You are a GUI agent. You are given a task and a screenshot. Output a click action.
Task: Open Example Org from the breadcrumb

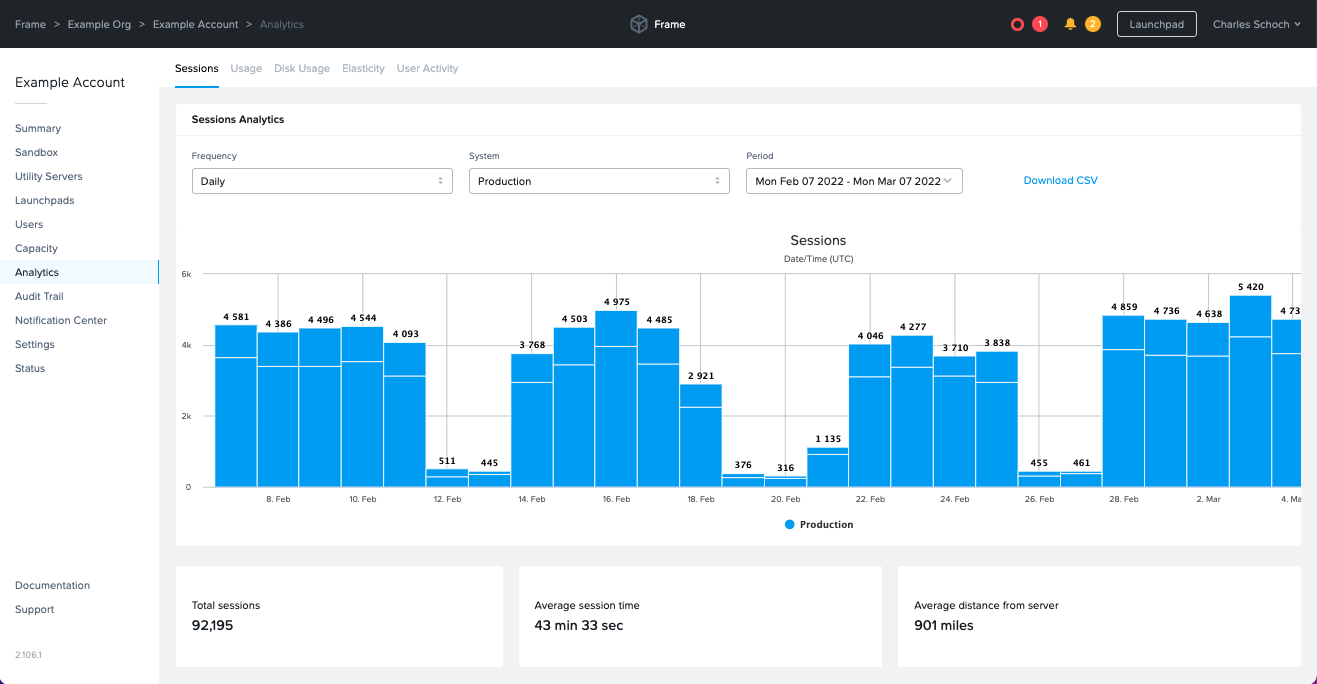point(98,24)
